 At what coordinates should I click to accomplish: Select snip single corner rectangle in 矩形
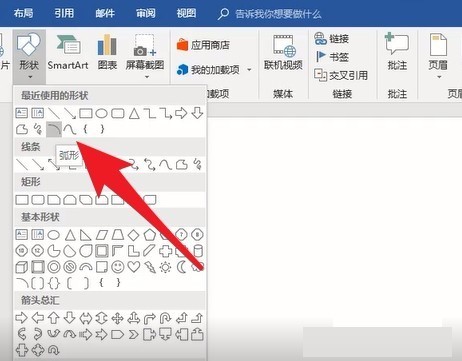point(54,200)
